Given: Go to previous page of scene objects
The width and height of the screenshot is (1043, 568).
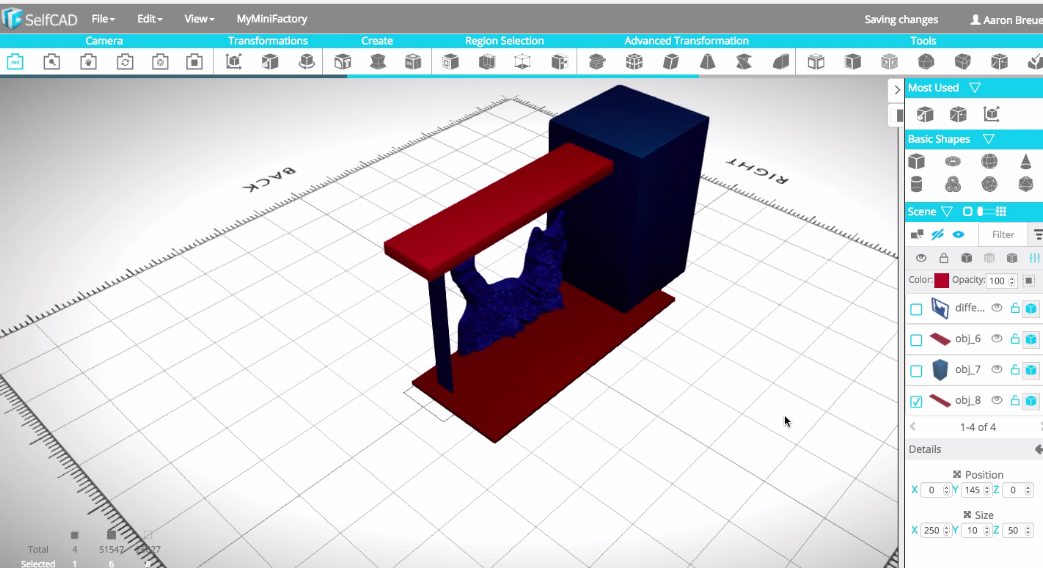Looking at the screenshot, I should click(x=913, y=427).
